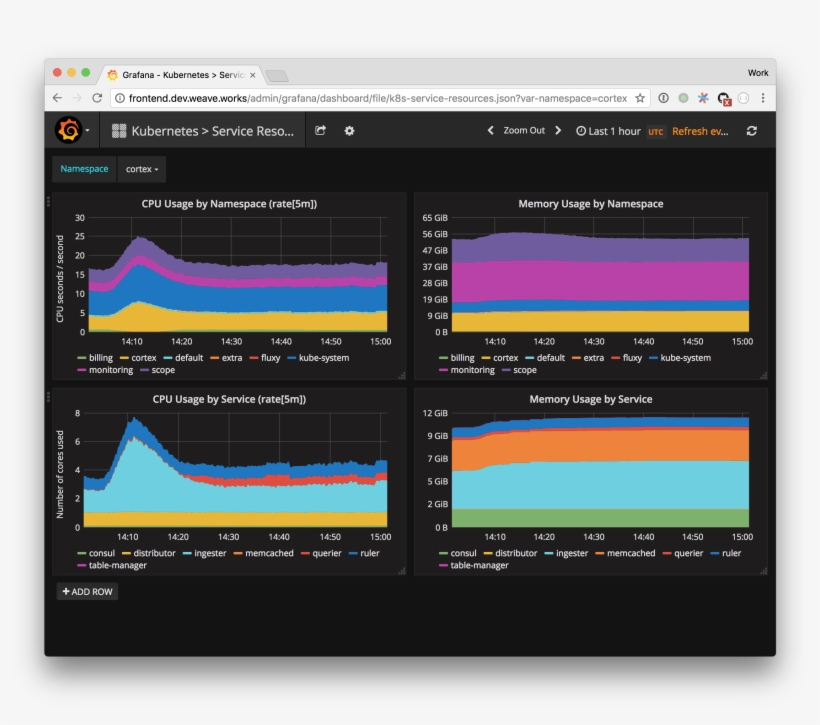Bookmark page with the star icon
This screenshot has height=725, width=820.
[640, 98]
